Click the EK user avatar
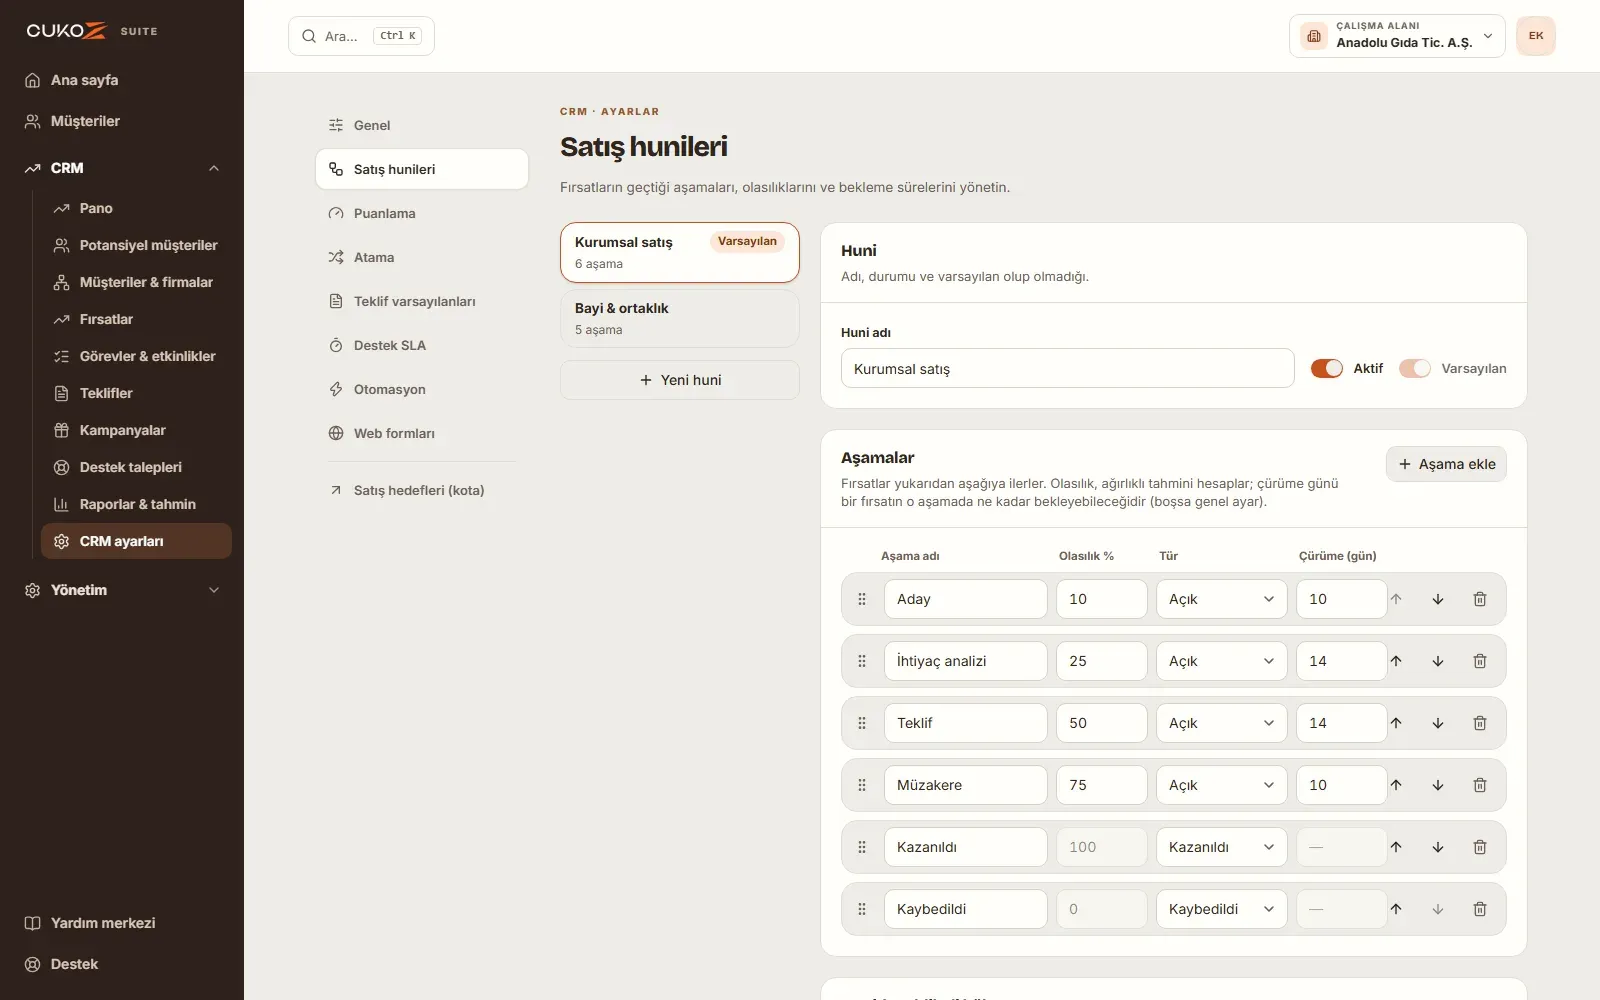This screenshot has height=1000, width=1600. tap(1536, 36)
